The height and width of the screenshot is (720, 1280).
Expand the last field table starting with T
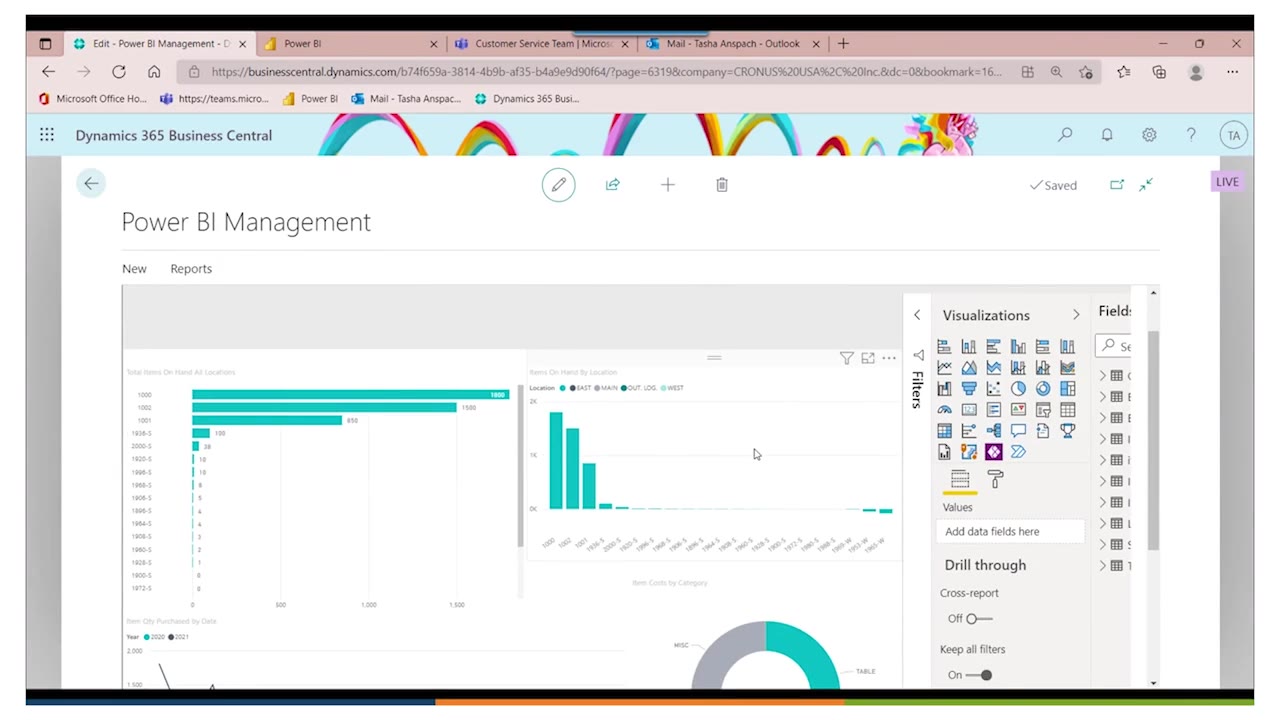pos(1103,566)
